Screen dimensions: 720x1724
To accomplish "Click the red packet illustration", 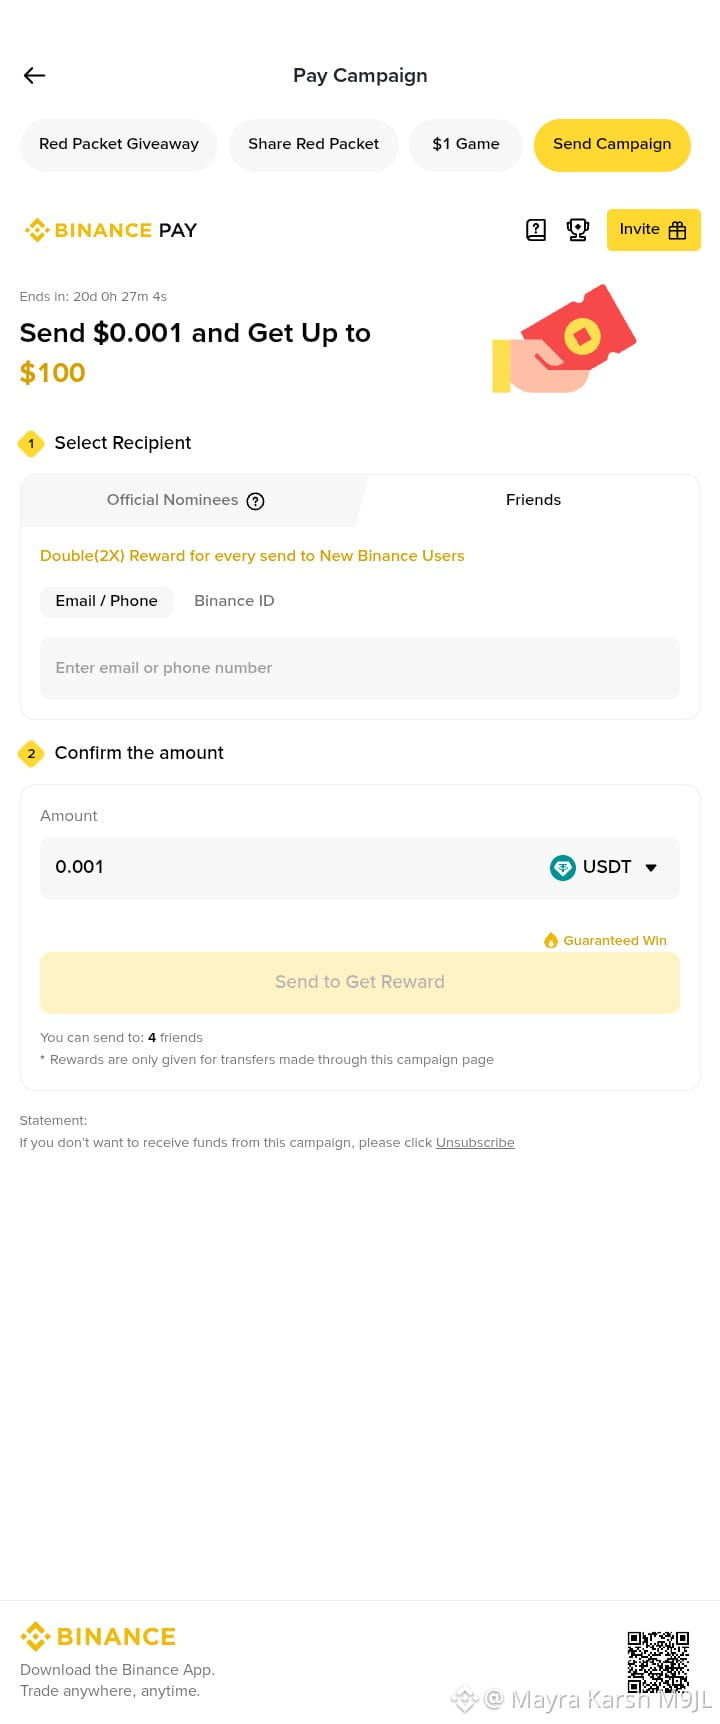I will [x=565, y=340].
